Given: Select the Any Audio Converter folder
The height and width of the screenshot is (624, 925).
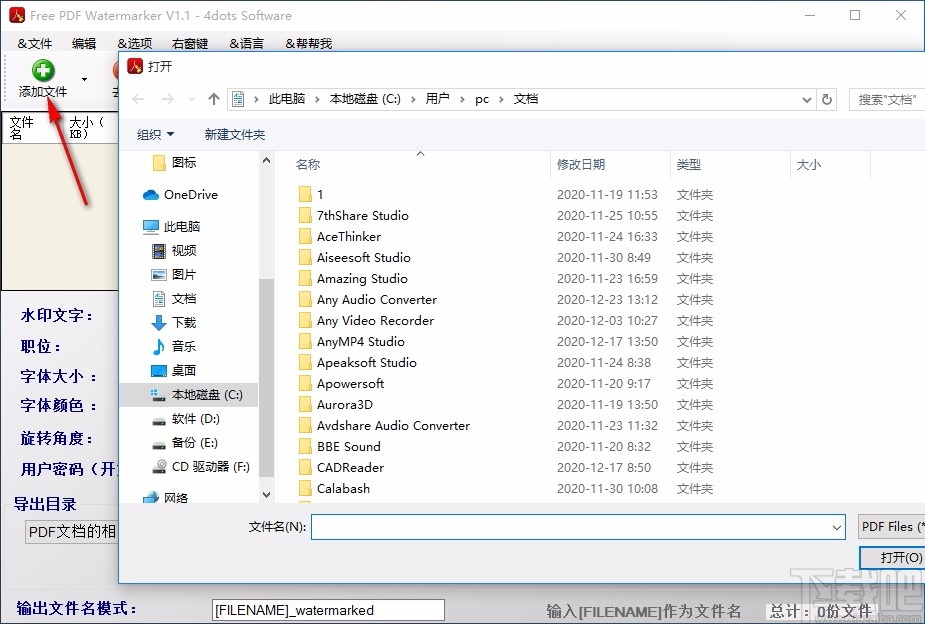Looking at the screenshot, I should click(x=368, y=300).
